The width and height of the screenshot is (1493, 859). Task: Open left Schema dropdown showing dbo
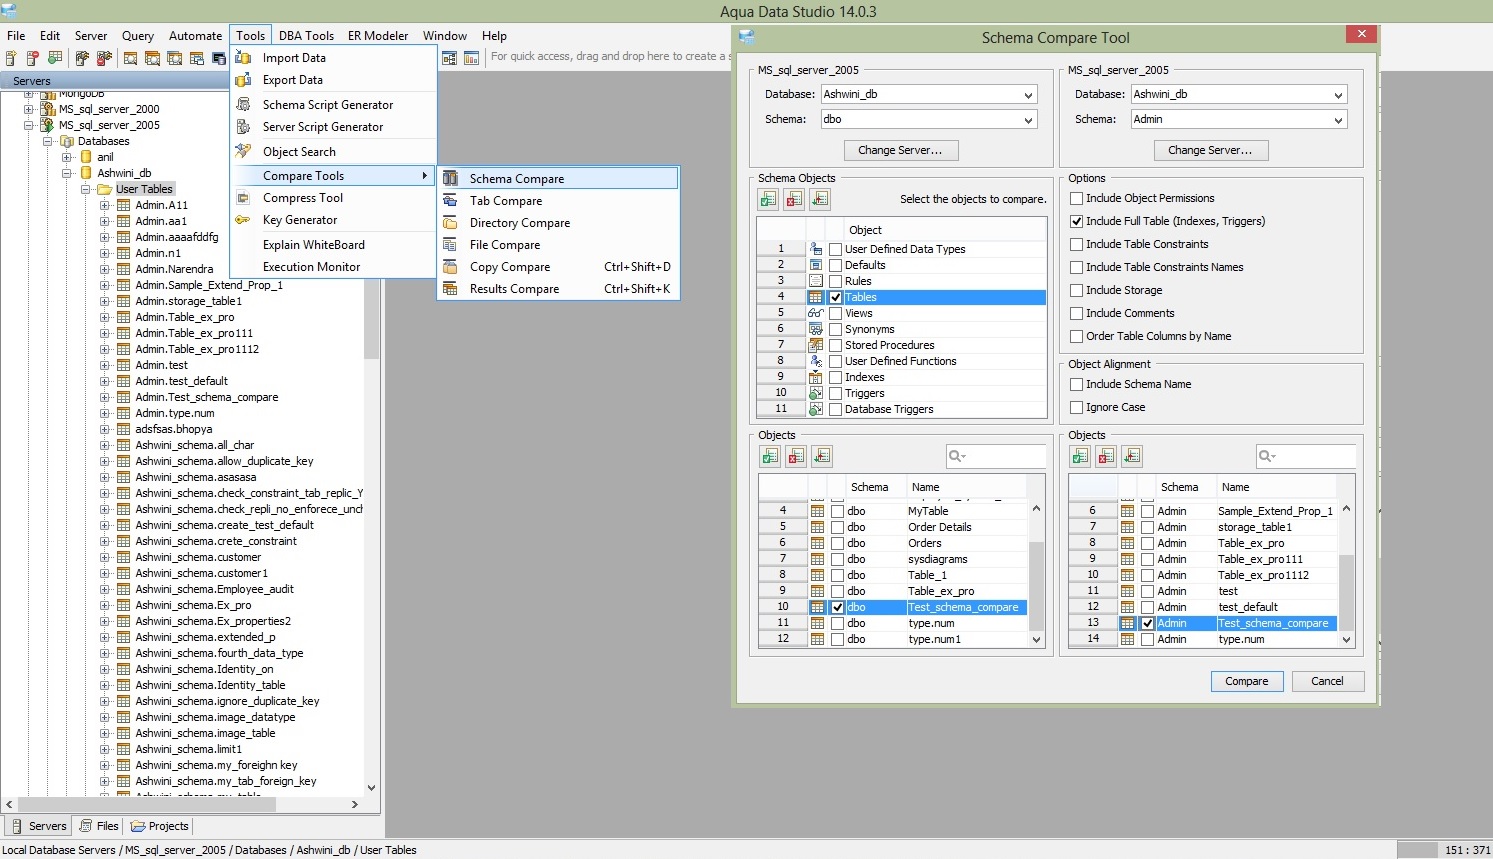point(929,119)
